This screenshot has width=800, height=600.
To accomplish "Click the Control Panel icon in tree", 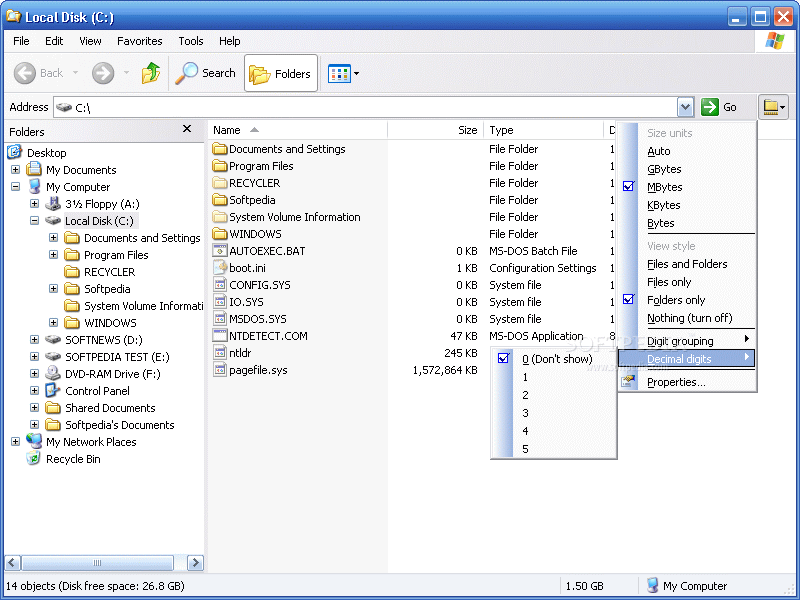I will pyautogui.click(x=53, y=391).
